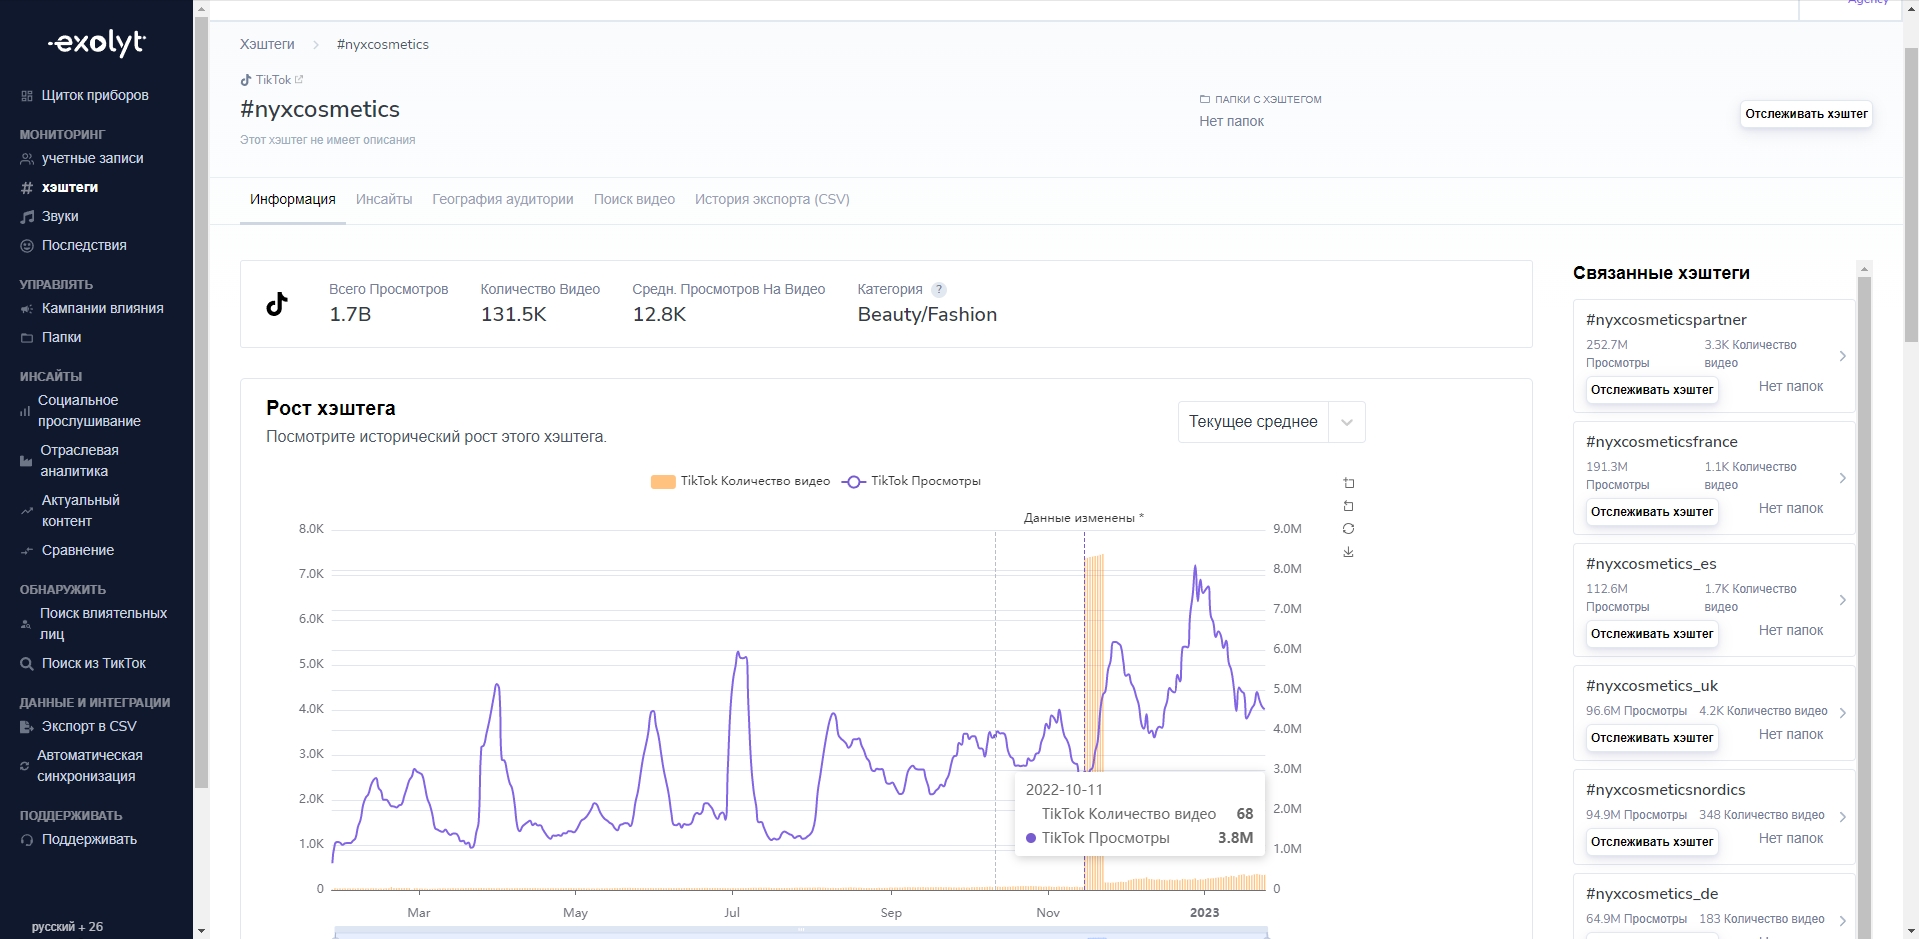Open Поиск влиятельных лиц person icon
Image resolution: width=1919 pixels, height=939 pixels.
[x=26, y=624]
